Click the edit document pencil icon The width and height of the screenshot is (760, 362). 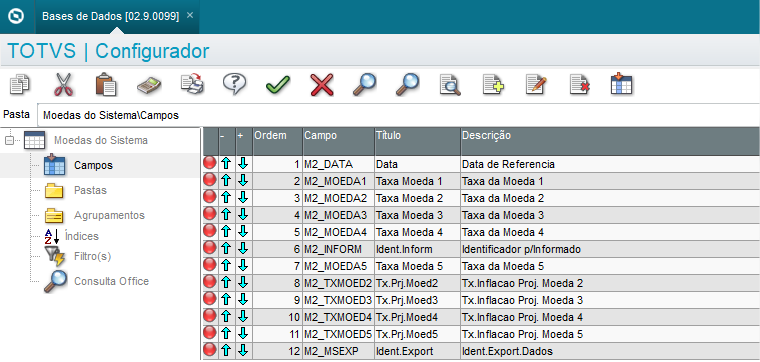537,84
